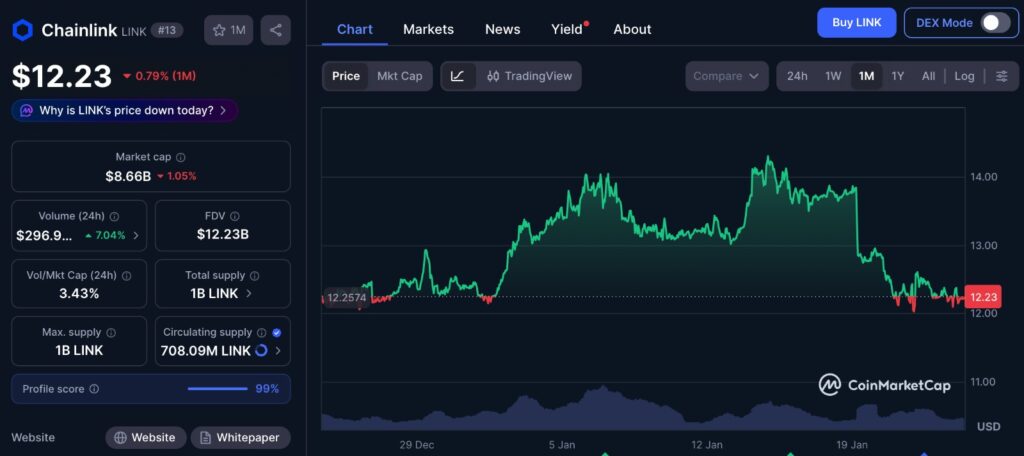Click the price line peak near 14.00
The height and width of the screenshot is (456, 1024).
[768, 157]
